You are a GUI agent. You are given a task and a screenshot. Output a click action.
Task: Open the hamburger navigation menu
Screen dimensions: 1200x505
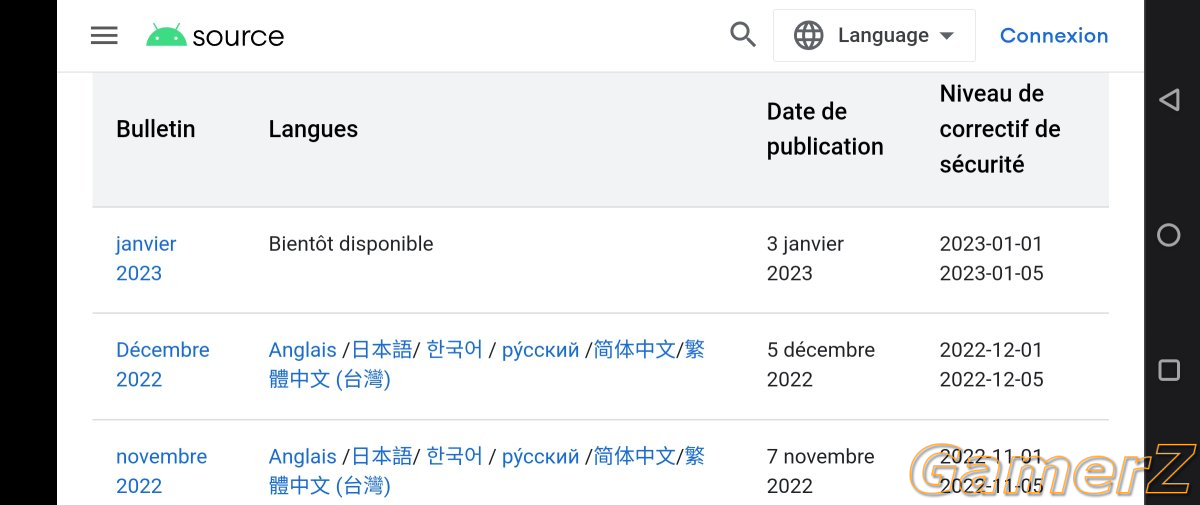[x=104, y=36]
